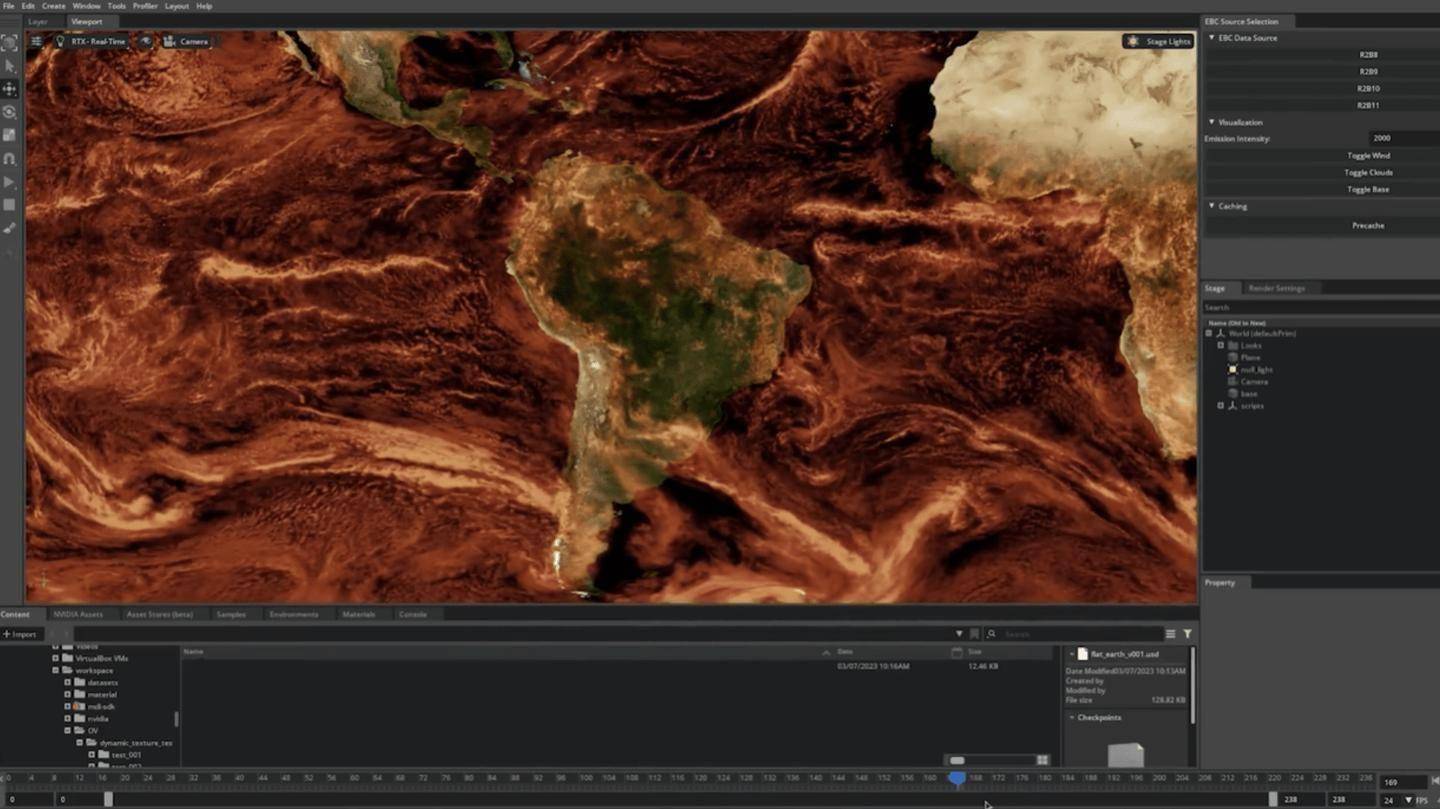Select the arrow Select tool
The height and width of the screenshot is (809, 1440).
[10, 66]
